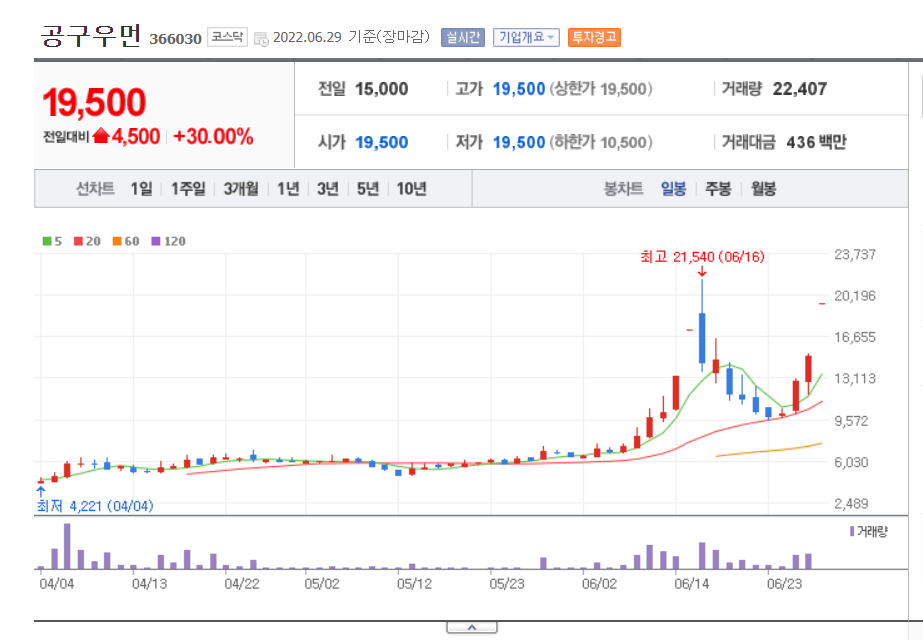The width and height of the screenshot is (923, 640).
Task: Click the 상한가 19,500 text
Action: (x=601, y=89)
